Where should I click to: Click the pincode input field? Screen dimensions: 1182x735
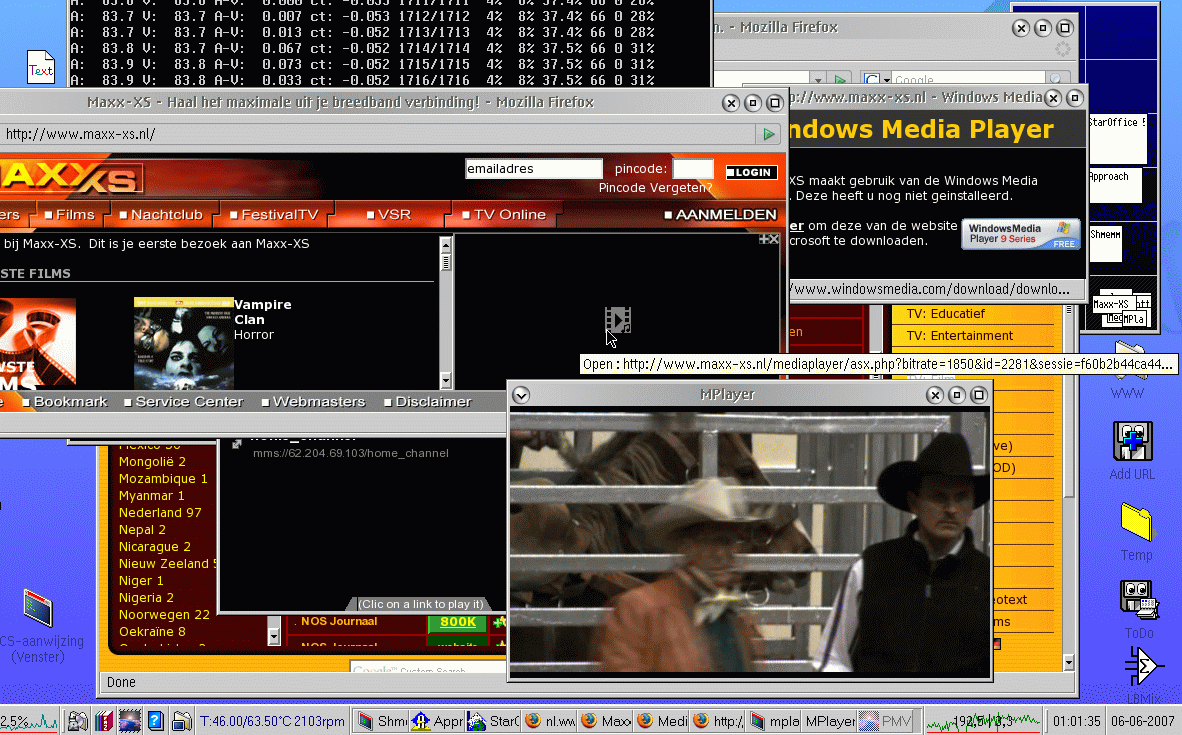click(693, 169)
